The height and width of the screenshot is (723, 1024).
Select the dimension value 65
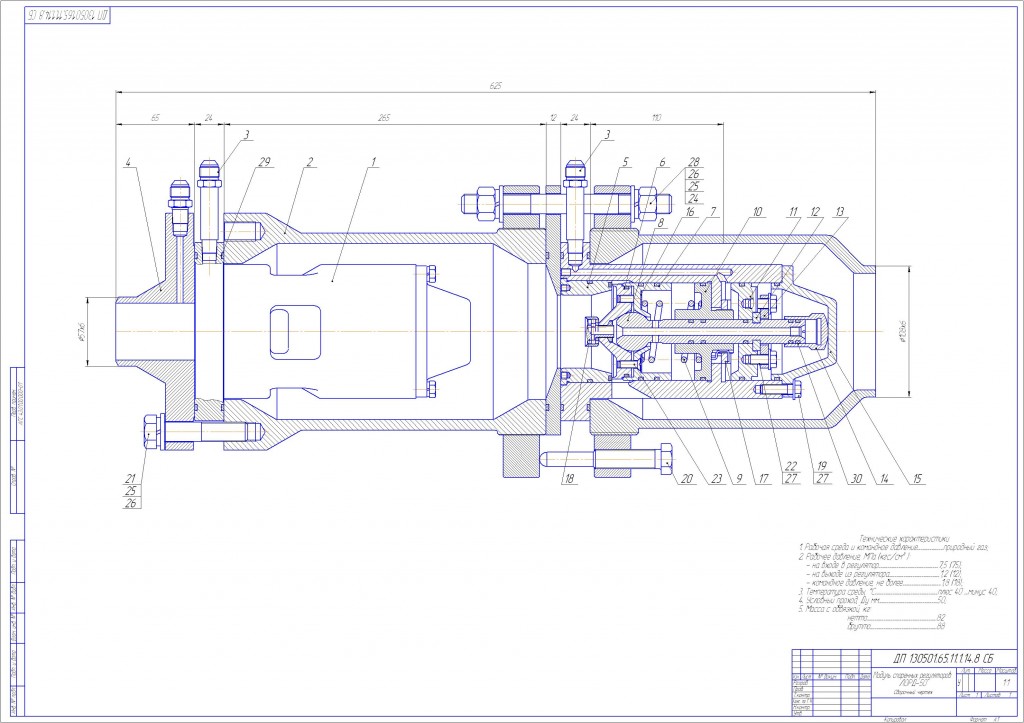[155, 118]
